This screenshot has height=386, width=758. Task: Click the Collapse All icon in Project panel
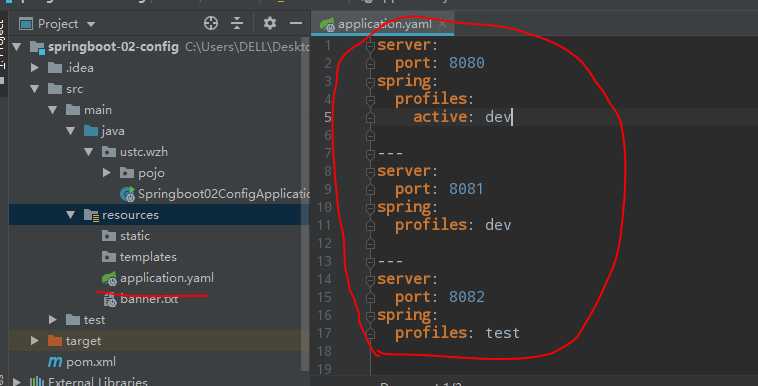point(237,23)
